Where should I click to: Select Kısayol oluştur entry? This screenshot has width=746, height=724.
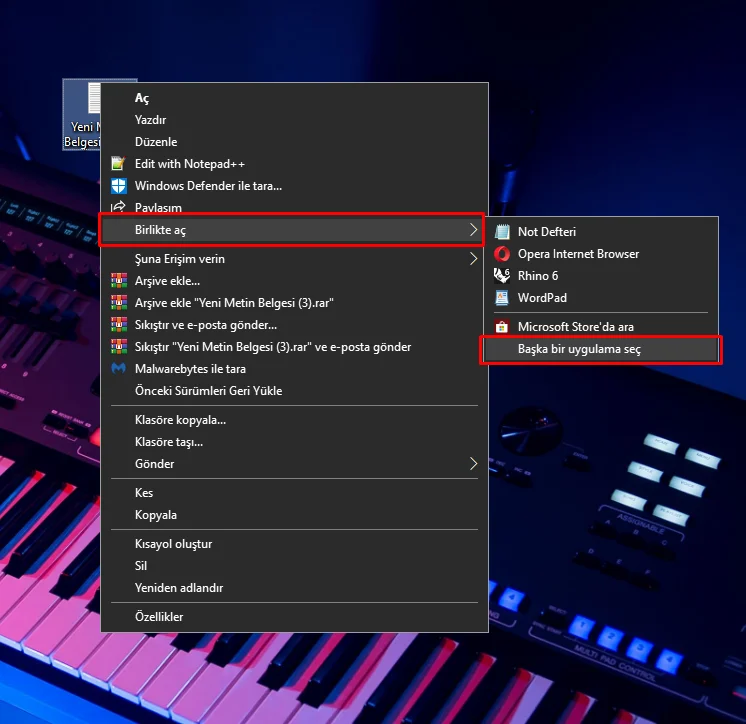point(294,543)
